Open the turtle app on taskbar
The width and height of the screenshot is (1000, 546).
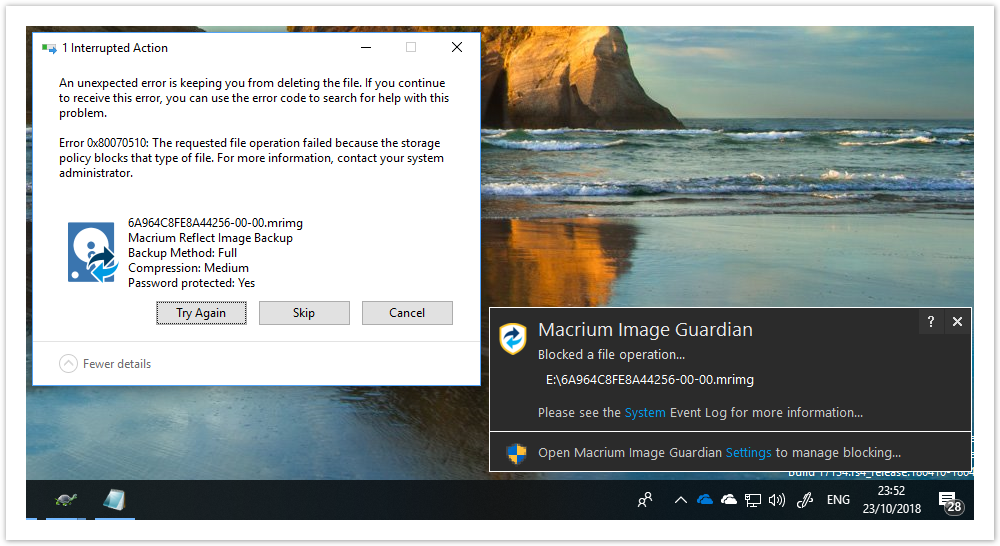click(x=66, y=500)
